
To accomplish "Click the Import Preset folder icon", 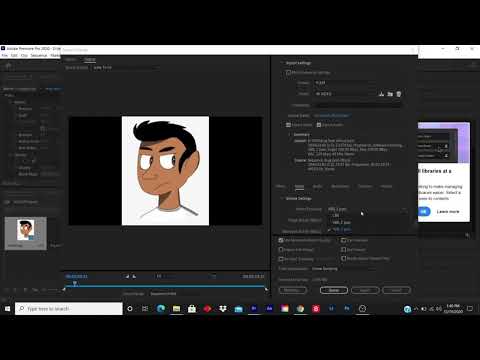I will point(390,94).
